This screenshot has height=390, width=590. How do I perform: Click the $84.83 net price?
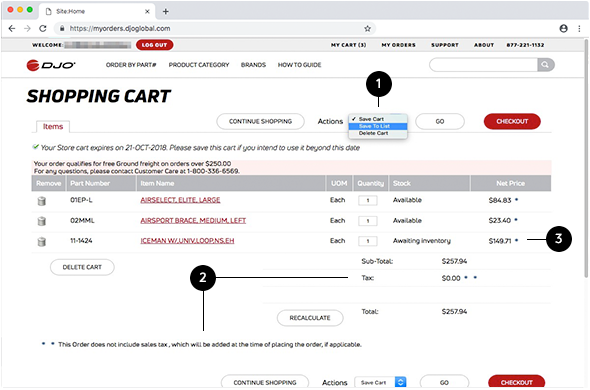click(x=500, y=200)
